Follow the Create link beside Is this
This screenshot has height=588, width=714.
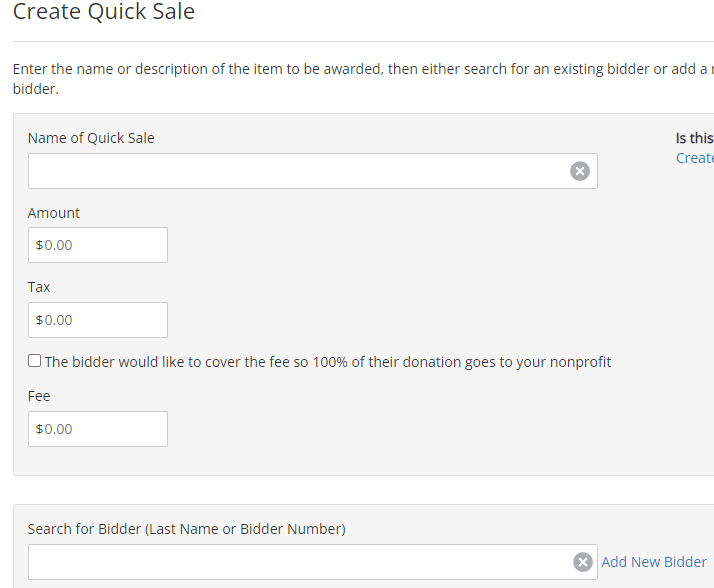click(x=695, y=158)
